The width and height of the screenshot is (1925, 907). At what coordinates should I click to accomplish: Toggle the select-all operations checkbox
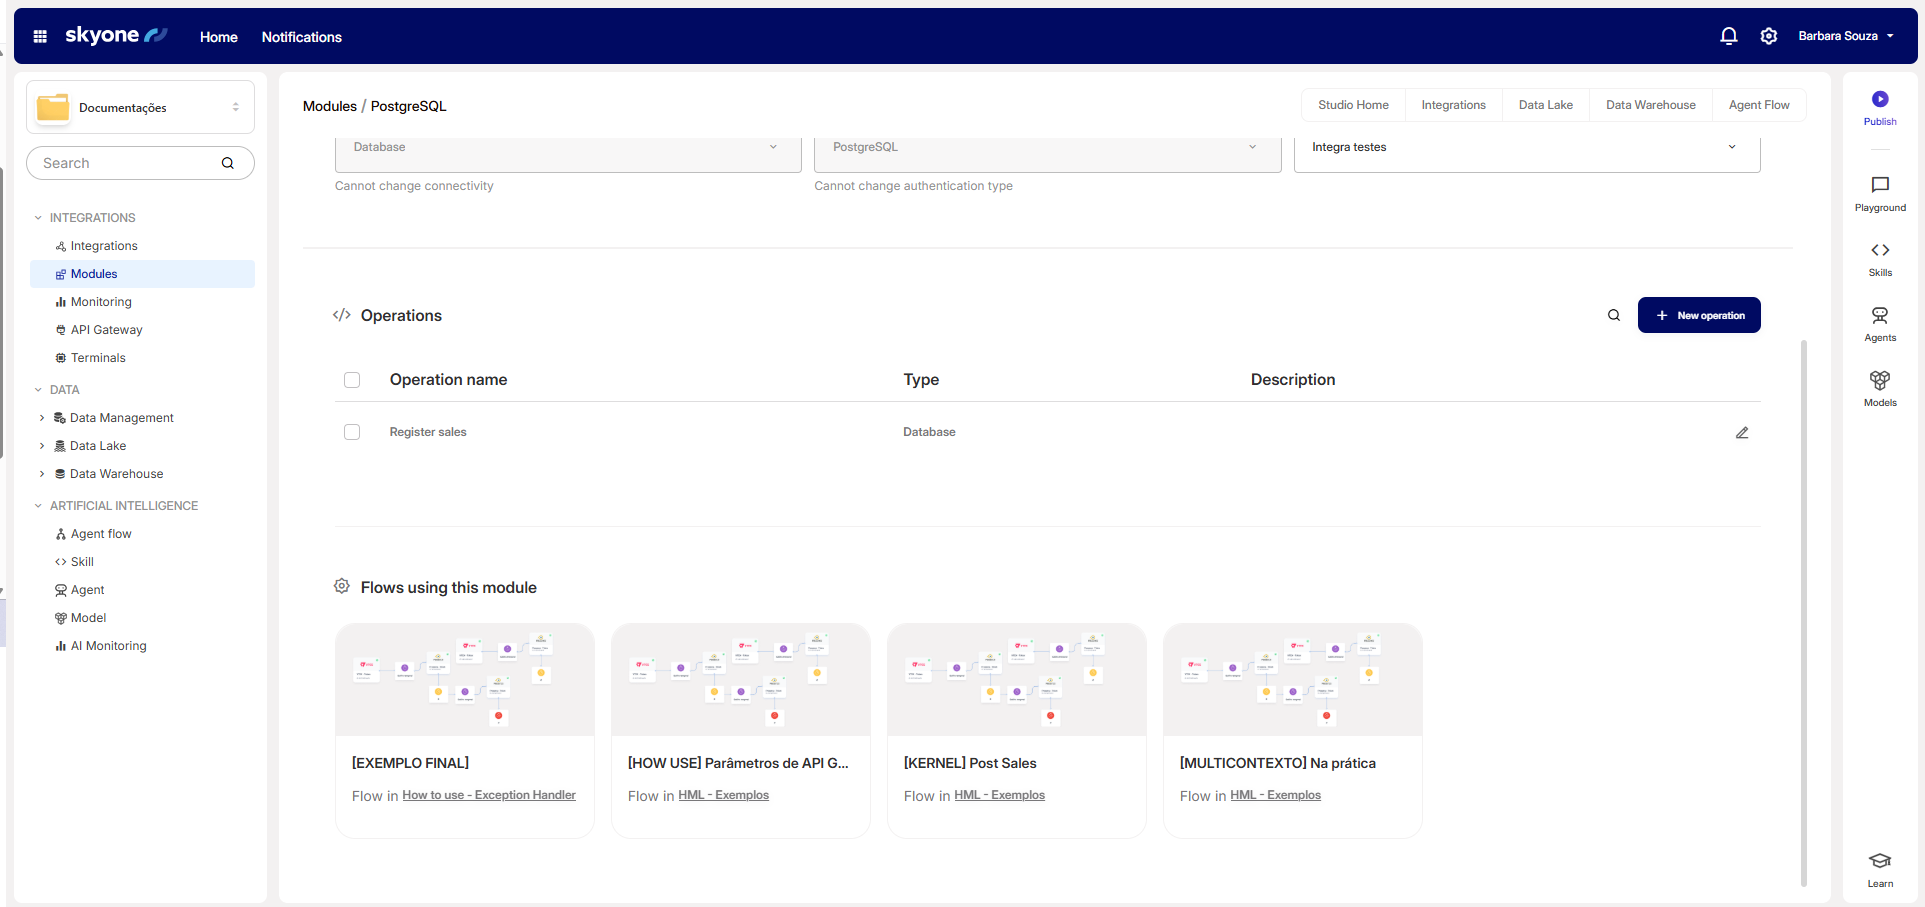point(352,380)
